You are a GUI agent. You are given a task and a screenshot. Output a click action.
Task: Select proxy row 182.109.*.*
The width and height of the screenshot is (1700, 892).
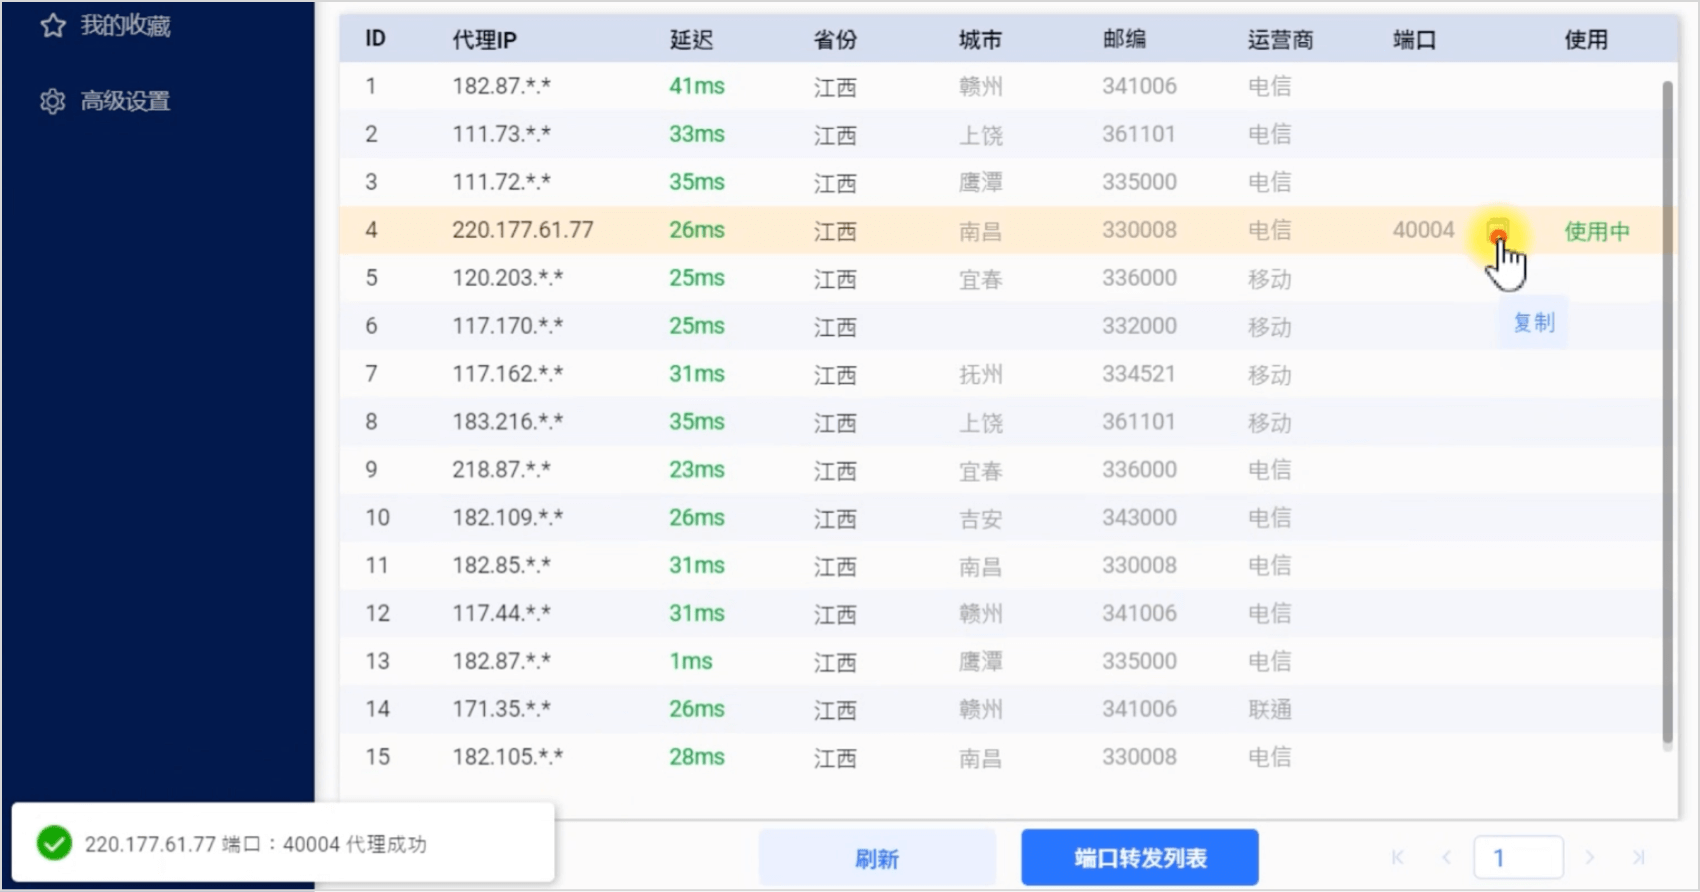tap(1000, 518)
